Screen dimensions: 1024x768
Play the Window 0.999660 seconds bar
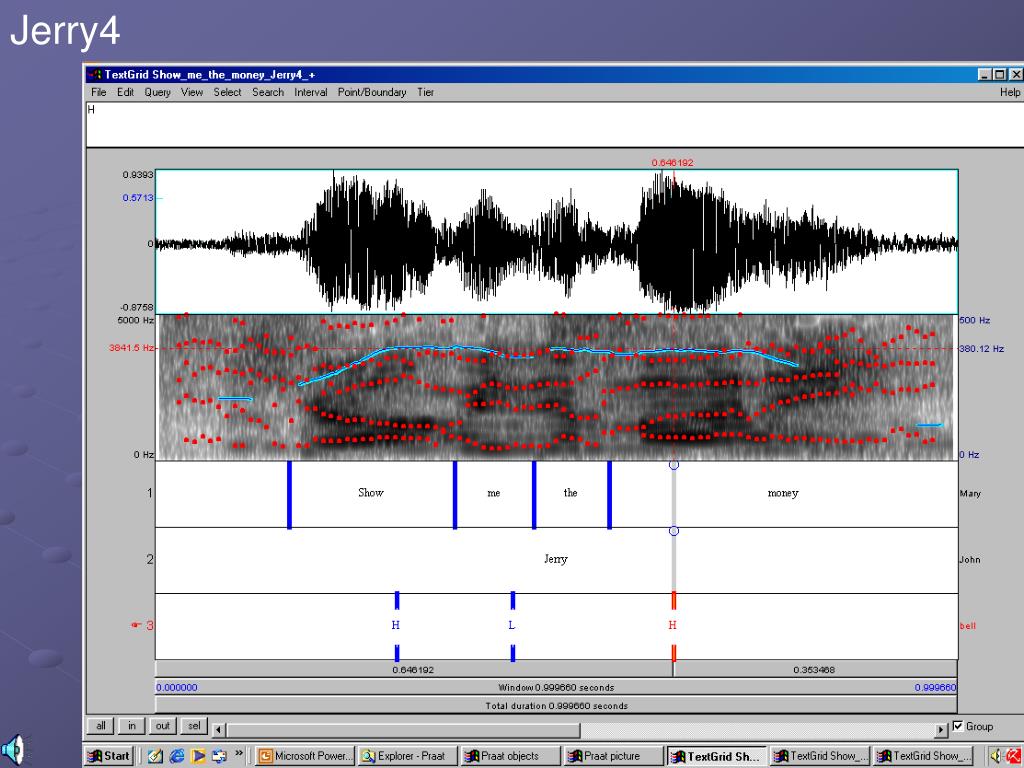tap(556, 687)
